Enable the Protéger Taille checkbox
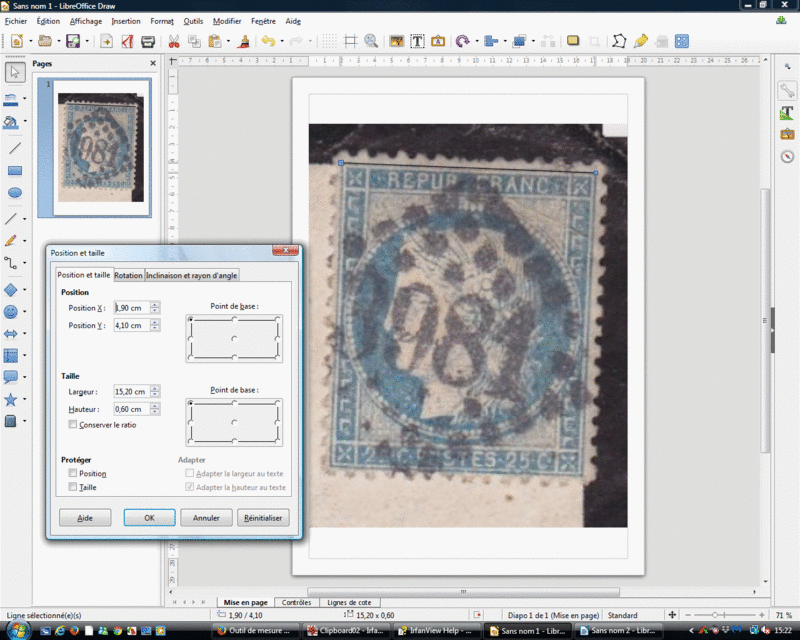Image resolution: width=800 pixels, height=640 pixels. (73, 487)
